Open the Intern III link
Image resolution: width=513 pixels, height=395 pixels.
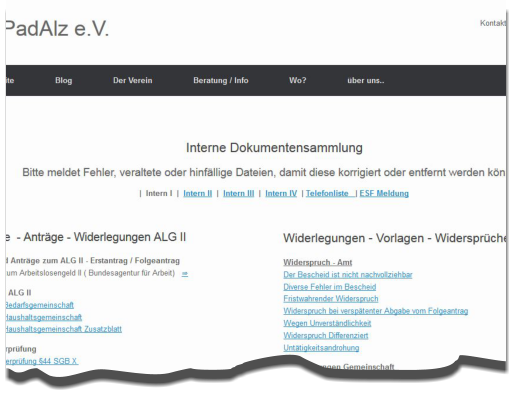pos(239,193)
